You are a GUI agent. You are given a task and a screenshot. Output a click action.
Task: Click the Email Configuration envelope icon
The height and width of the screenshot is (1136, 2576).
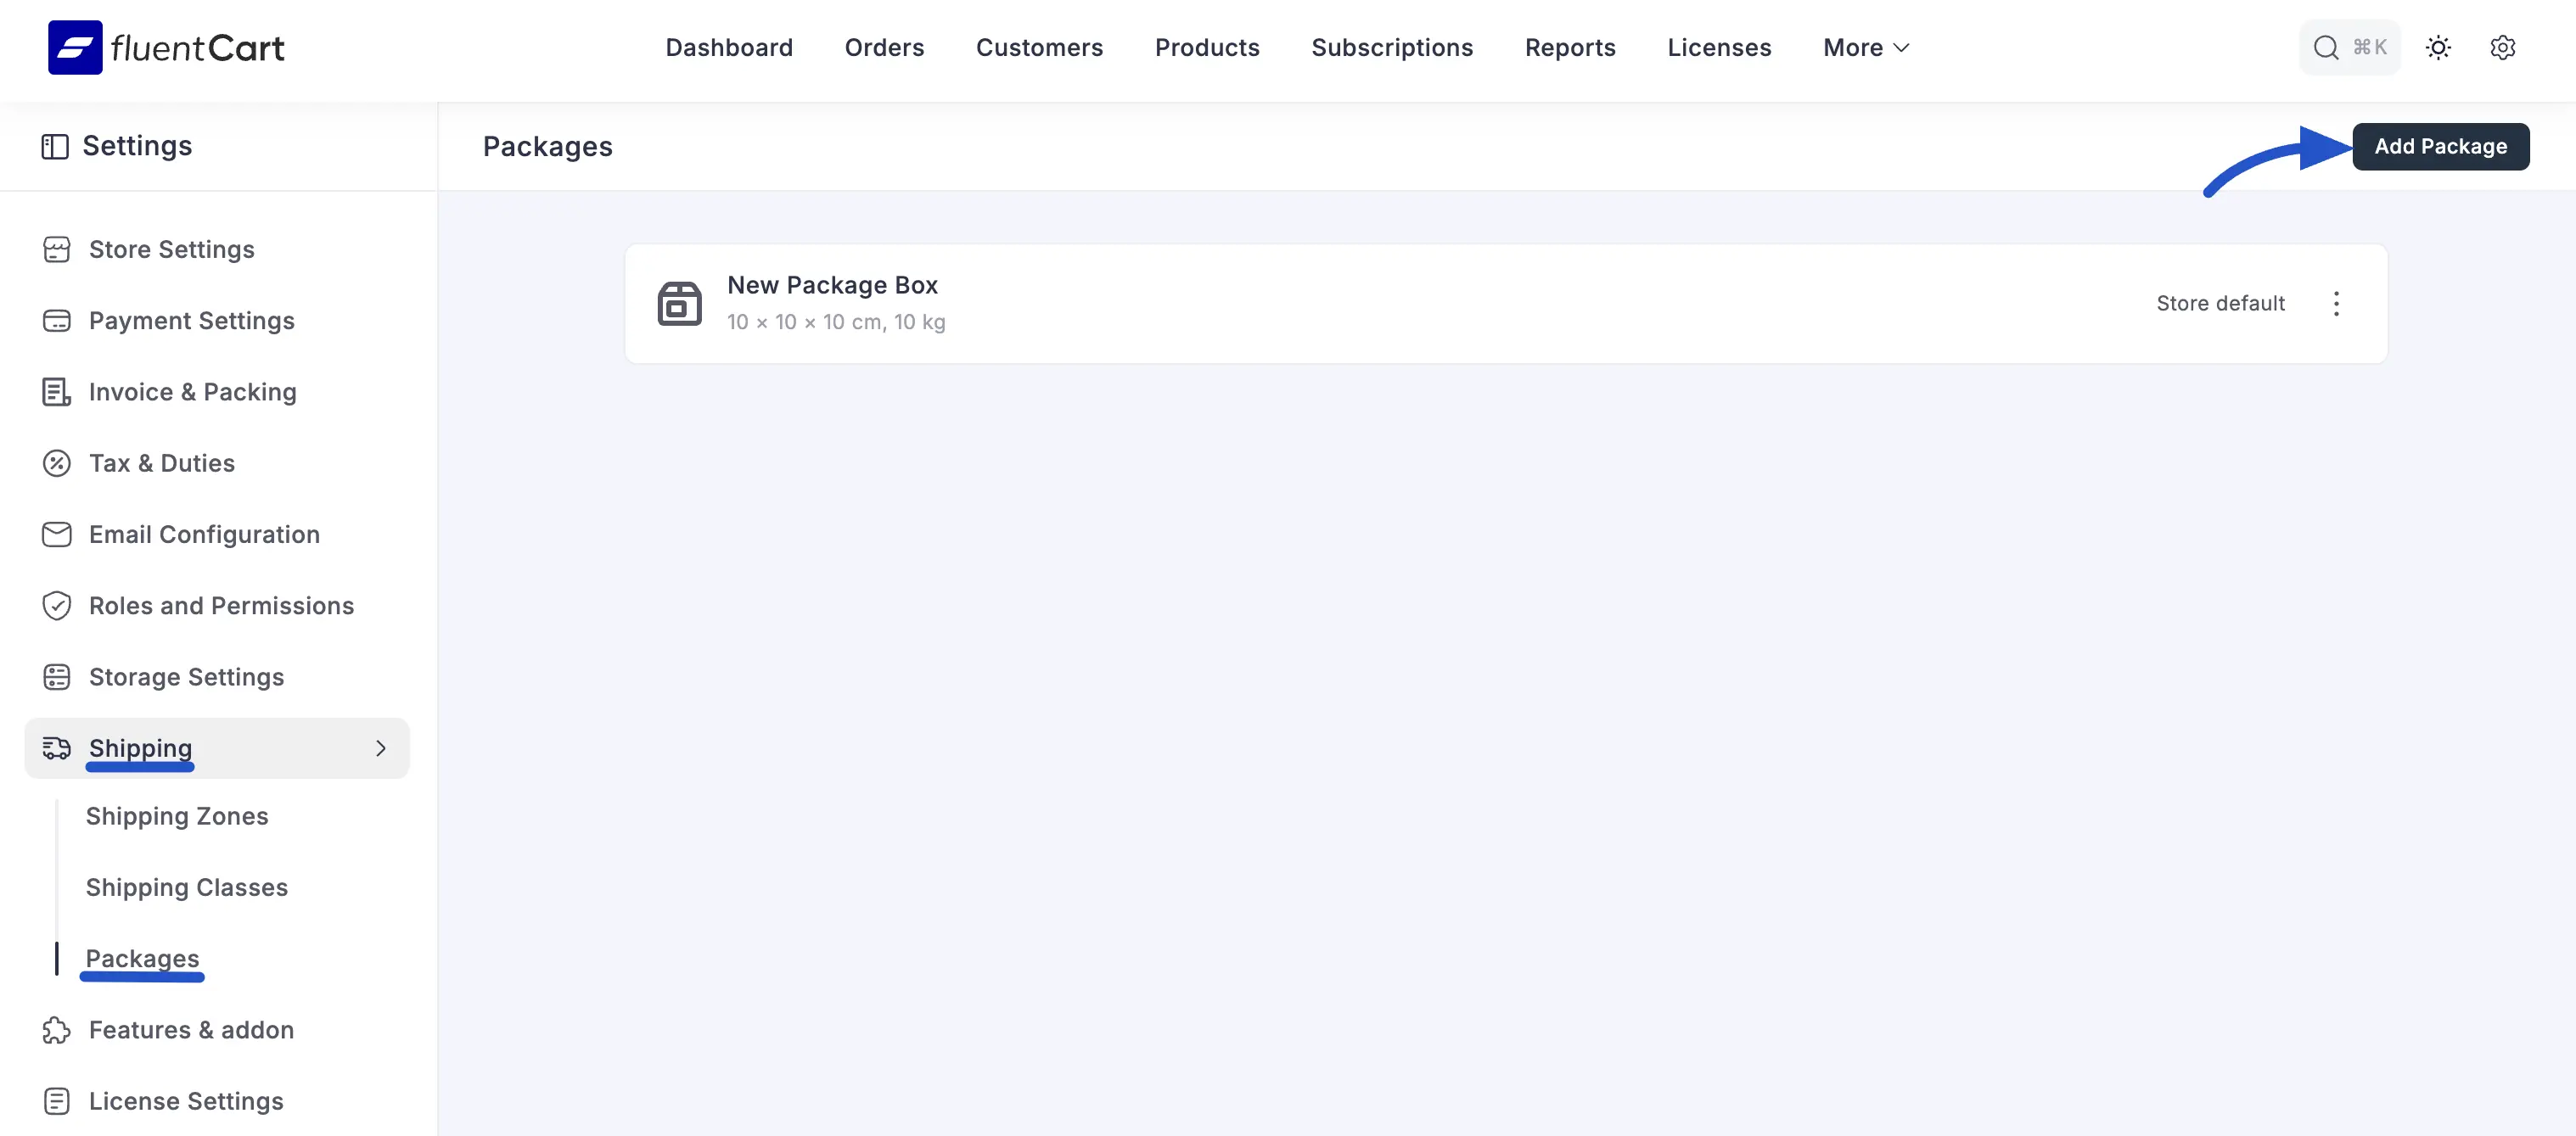coord(57,534)
